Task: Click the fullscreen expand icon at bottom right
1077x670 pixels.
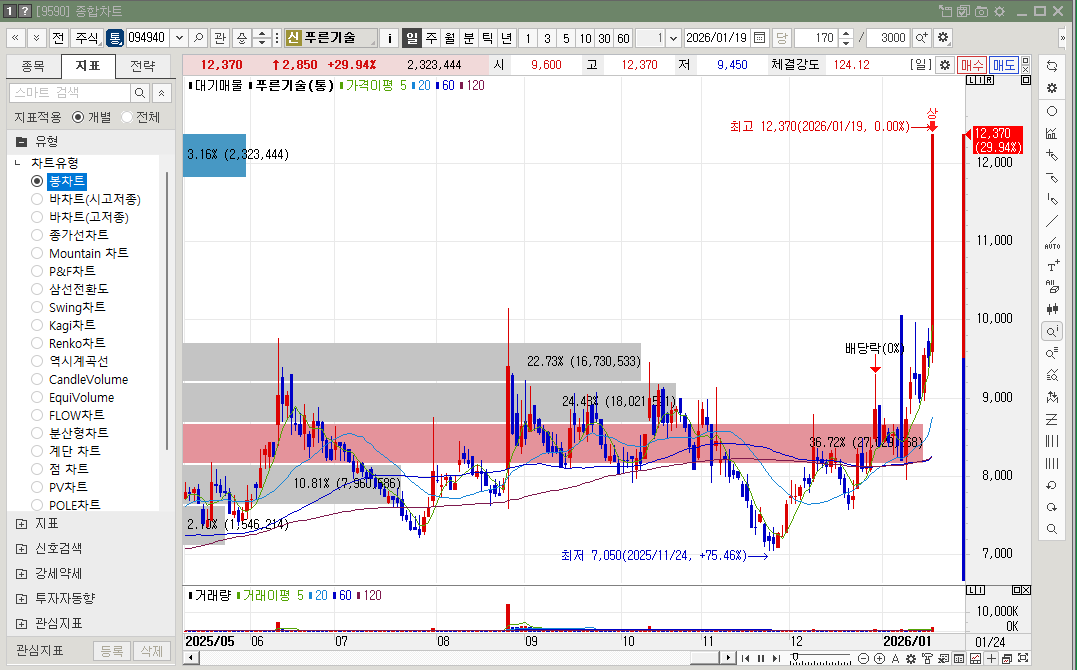Action: tap(1023, 658)
